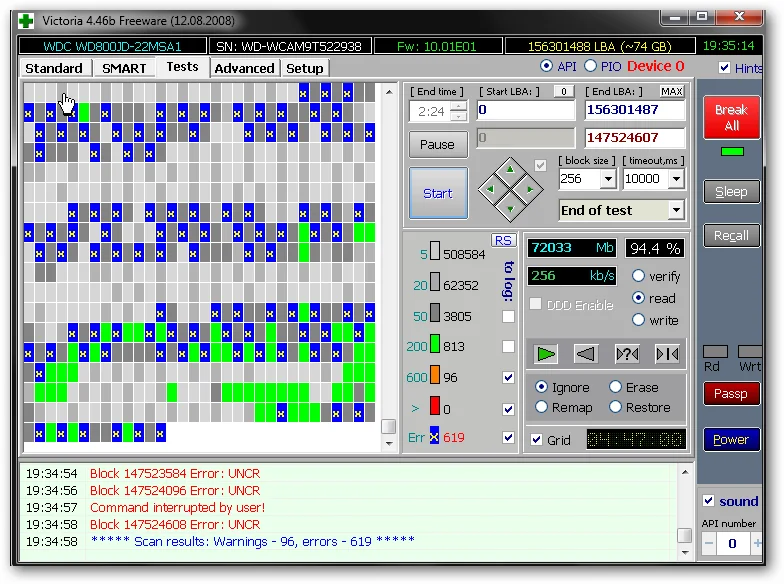This screenshot has width=784, height=584.
Task: Expand the timeout ms dropdown
Action: 676,179
